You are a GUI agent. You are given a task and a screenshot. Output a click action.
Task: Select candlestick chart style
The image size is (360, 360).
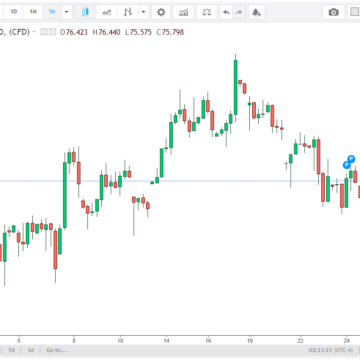coord(85,12)
